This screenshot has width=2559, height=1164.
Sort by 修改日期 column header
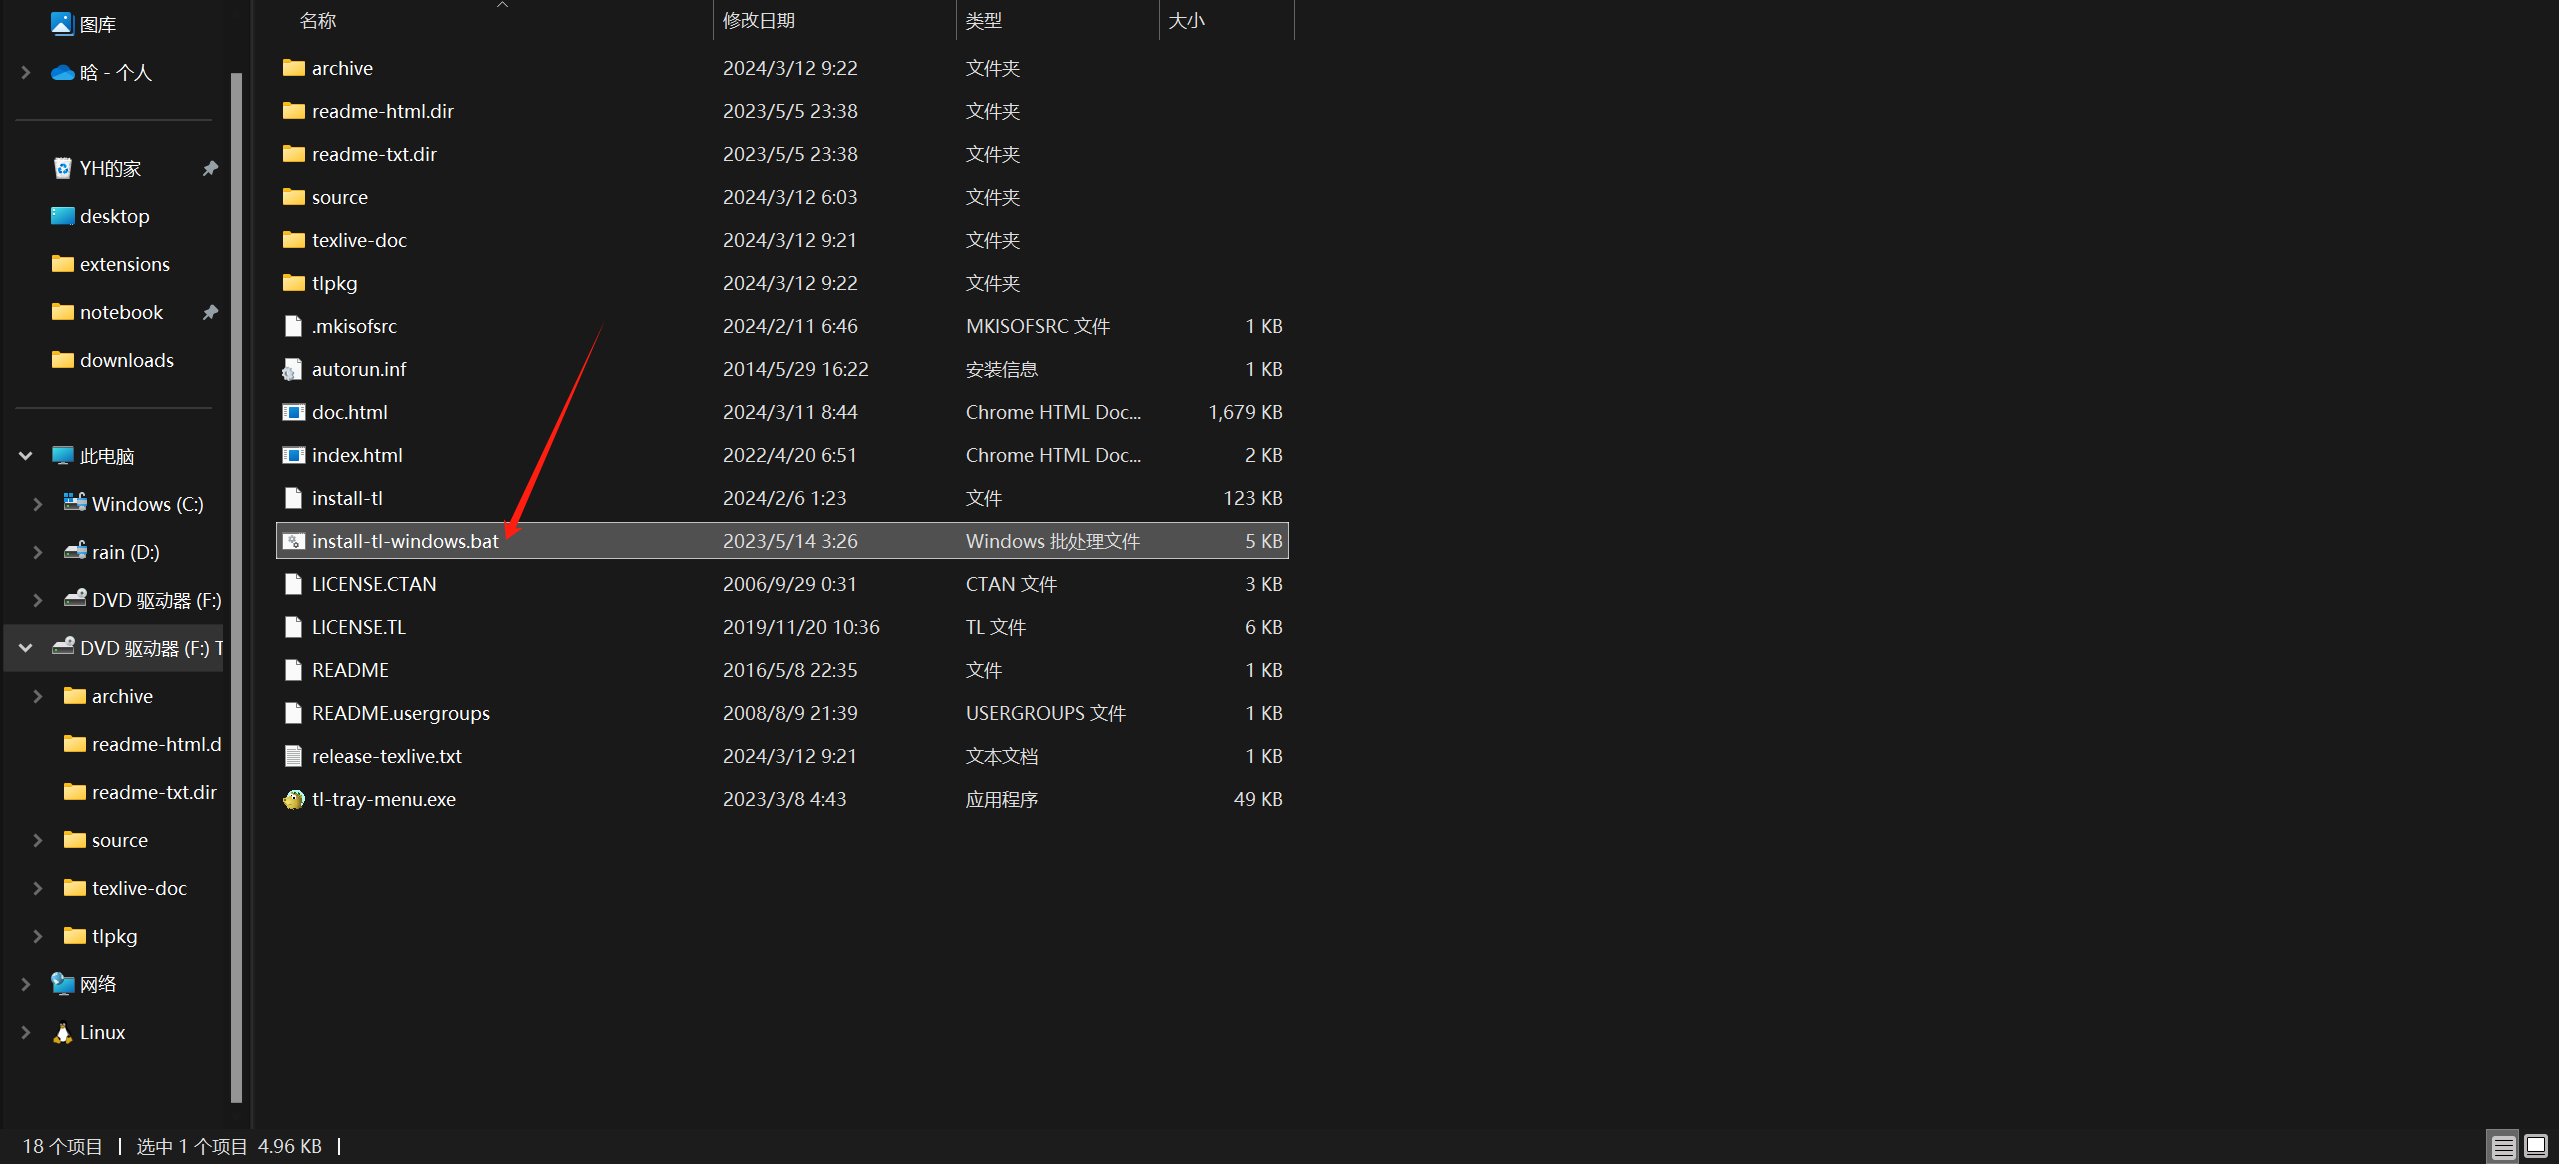pyautogui.click(x=758, y=20)
